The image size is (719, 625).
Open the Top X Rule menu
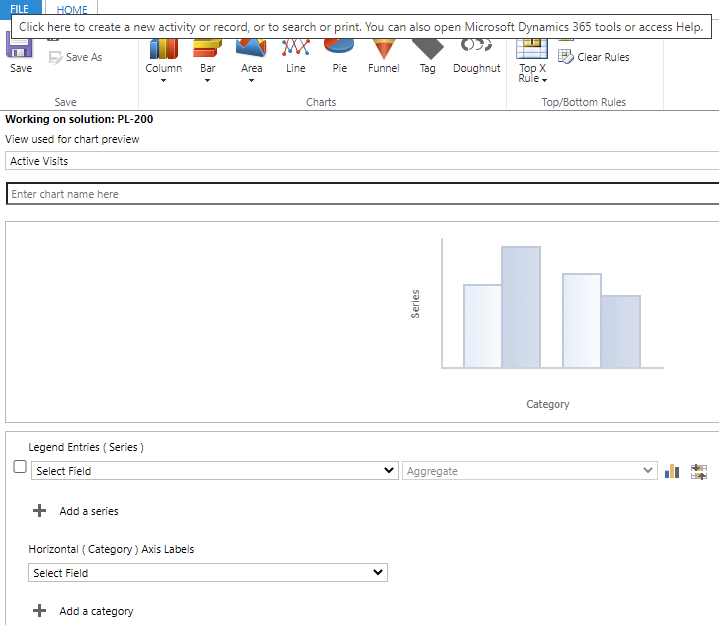click(532, 62)
